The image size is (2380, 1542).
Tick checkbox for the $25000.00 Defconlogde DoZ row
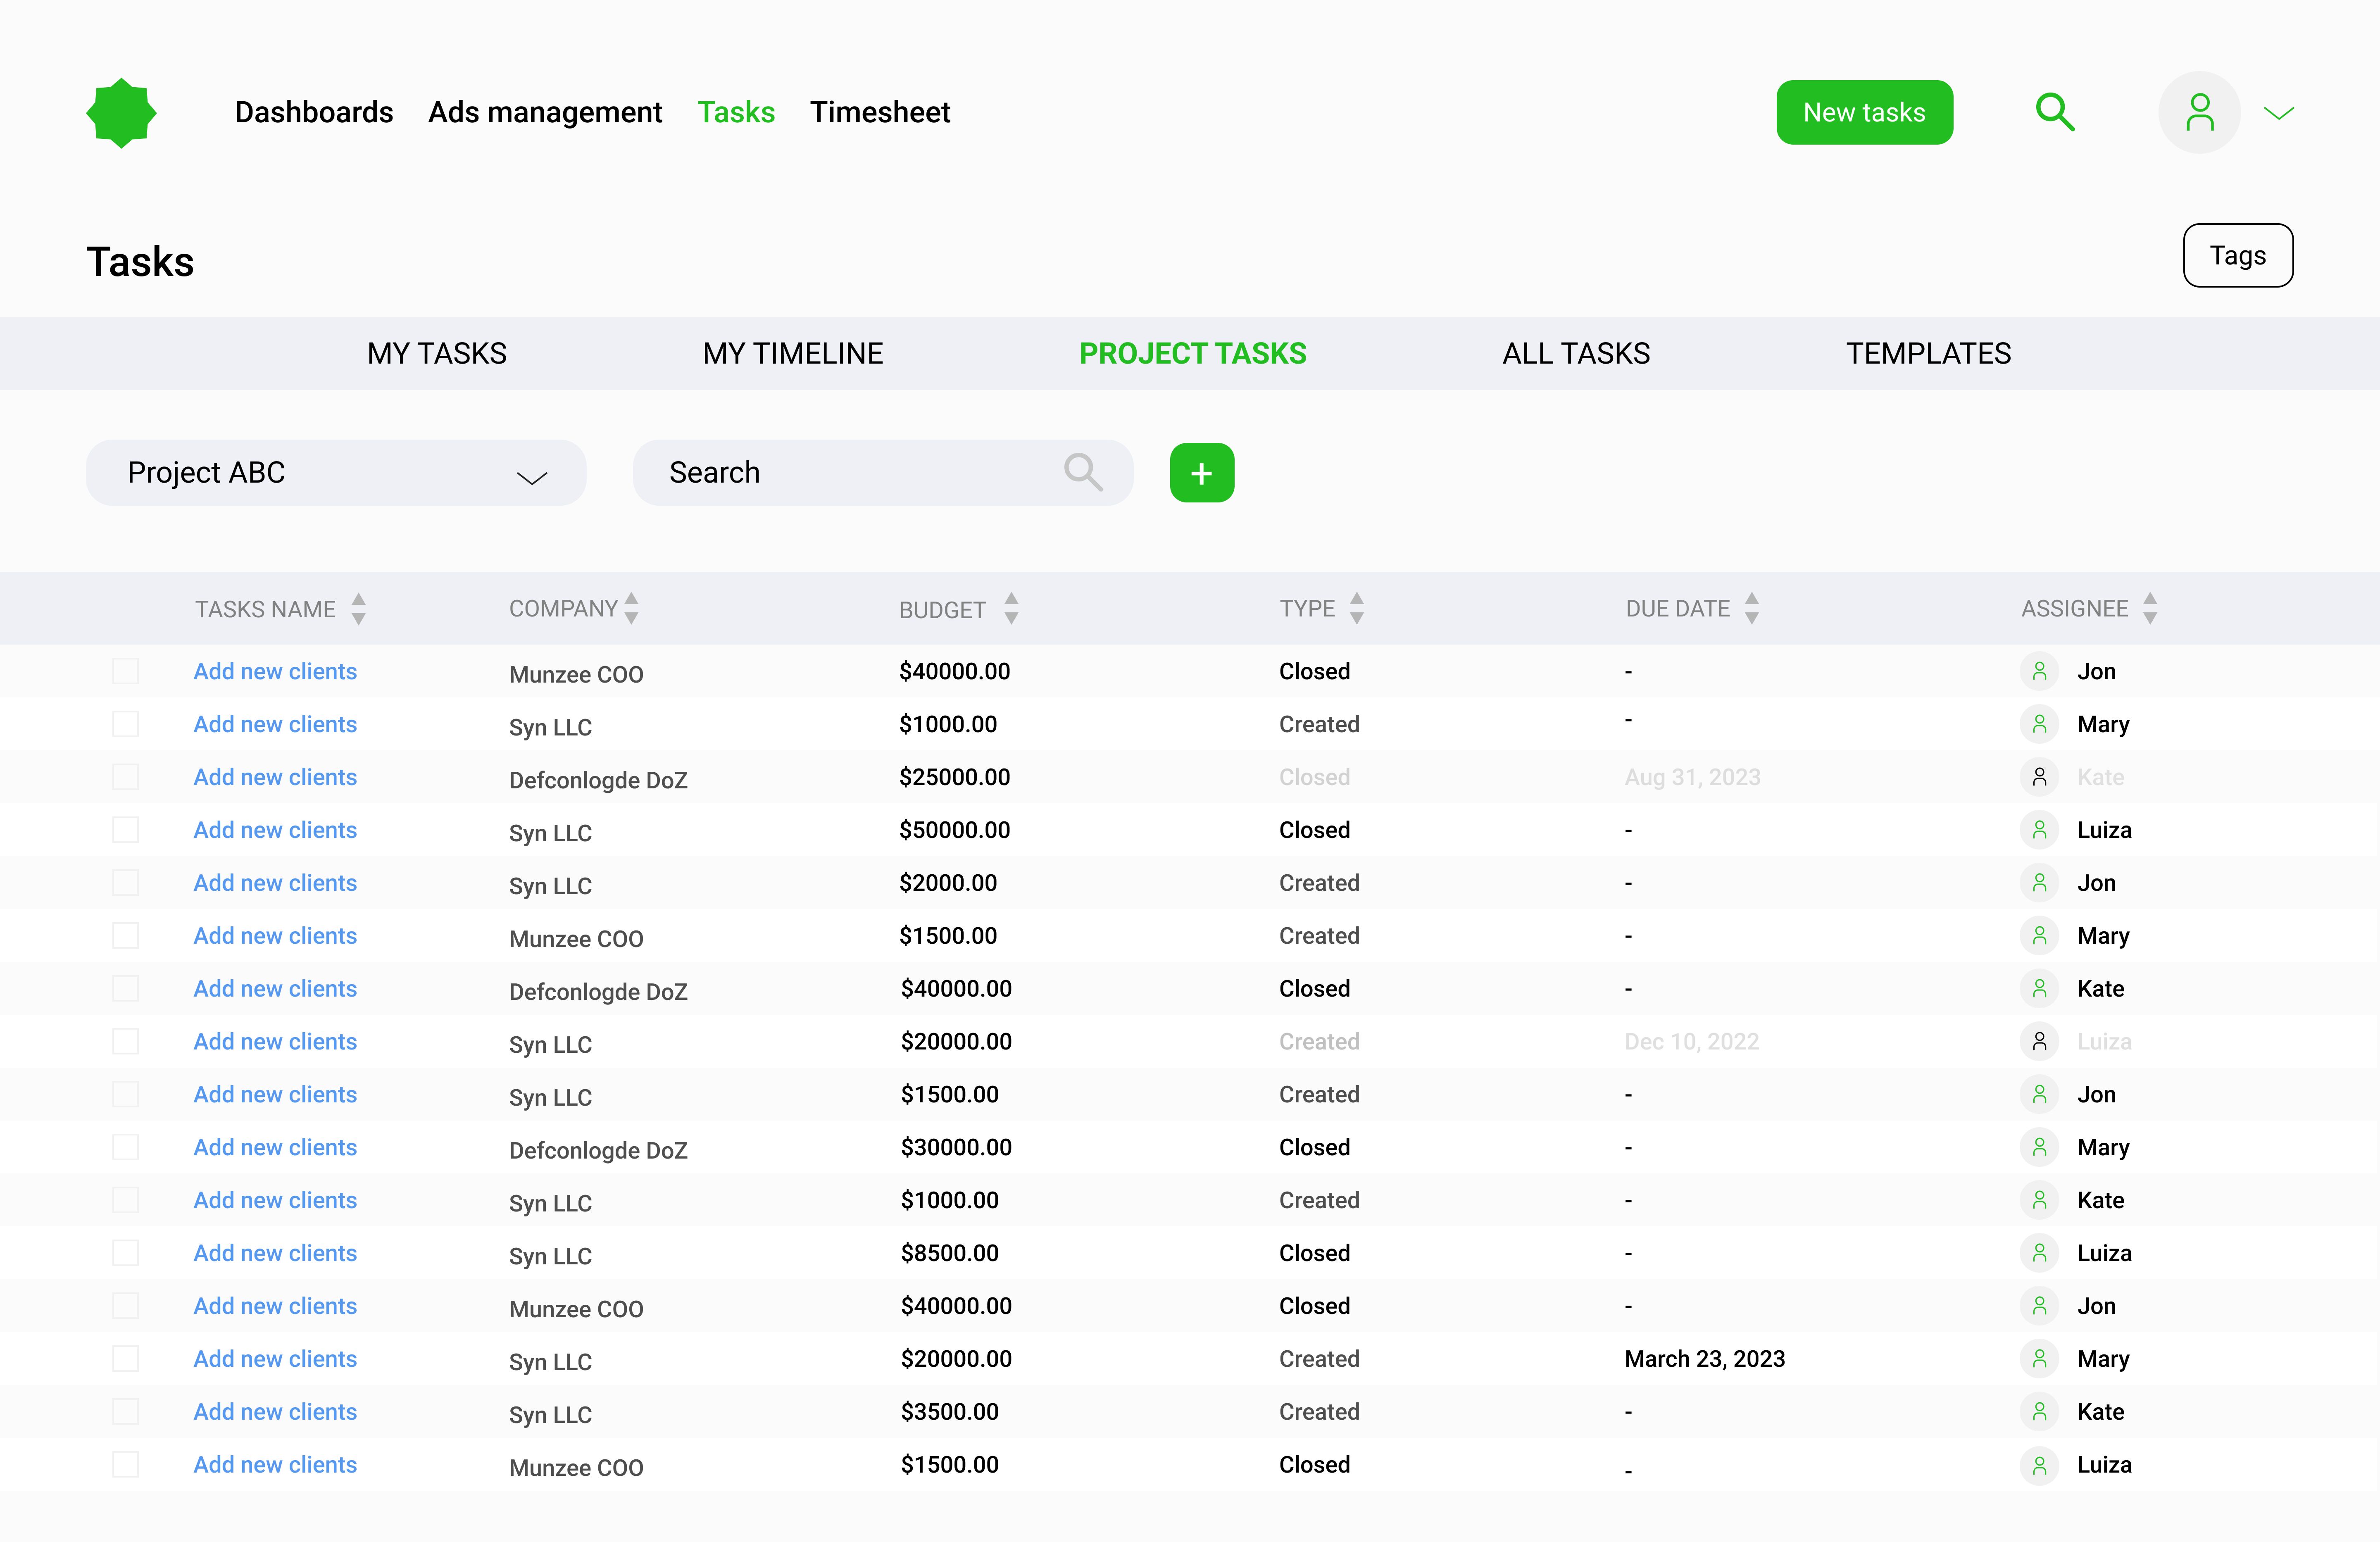click(x=126, y=777)
